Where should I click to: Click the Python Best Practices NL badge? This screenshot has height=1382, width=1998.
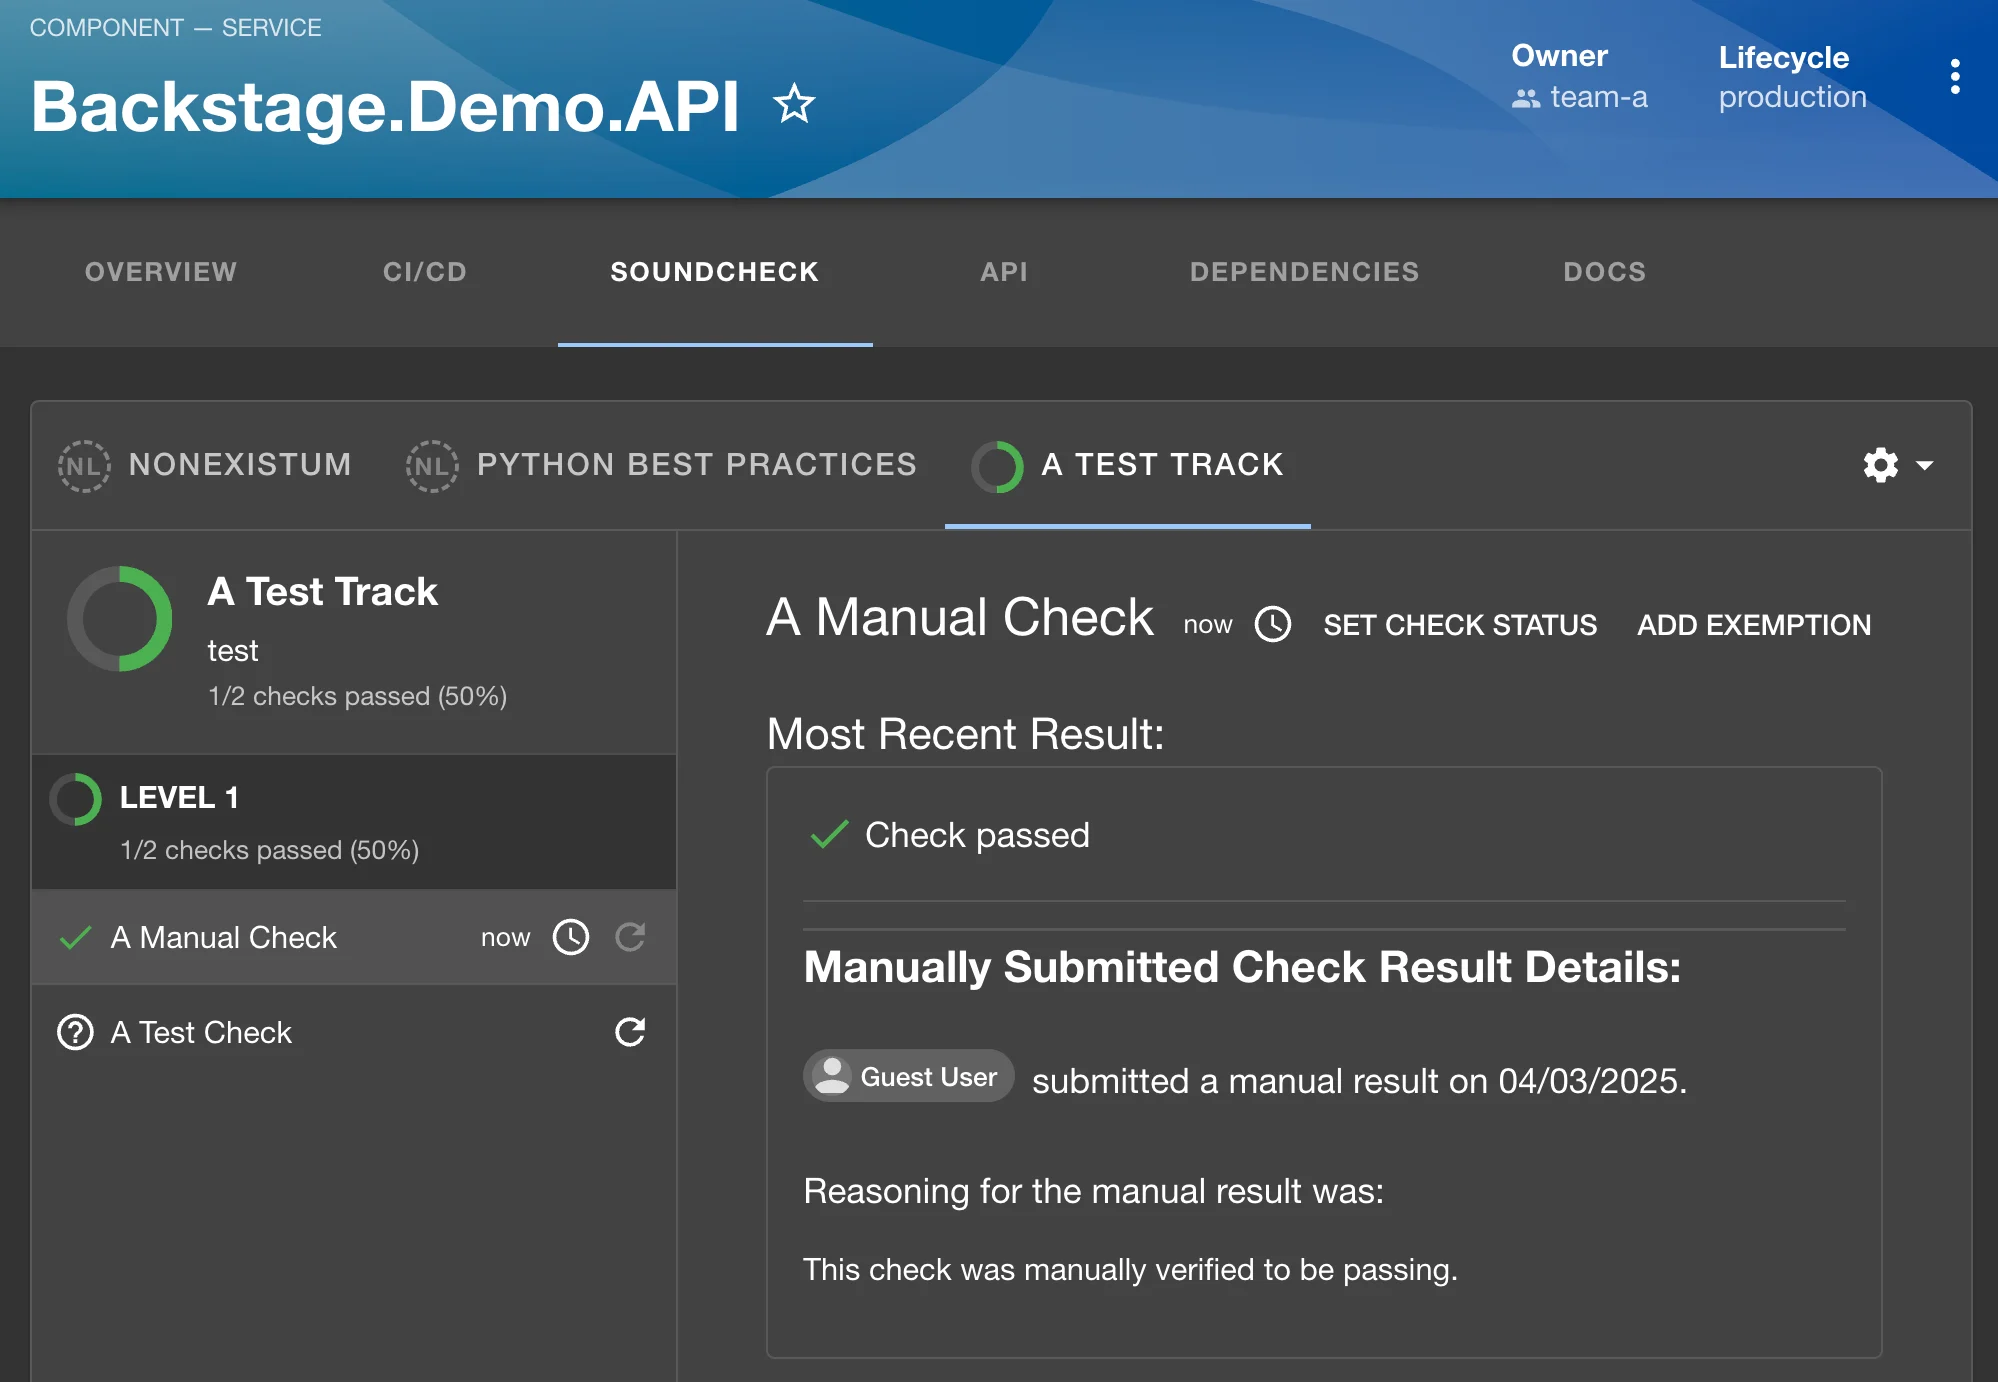[432, 466]
